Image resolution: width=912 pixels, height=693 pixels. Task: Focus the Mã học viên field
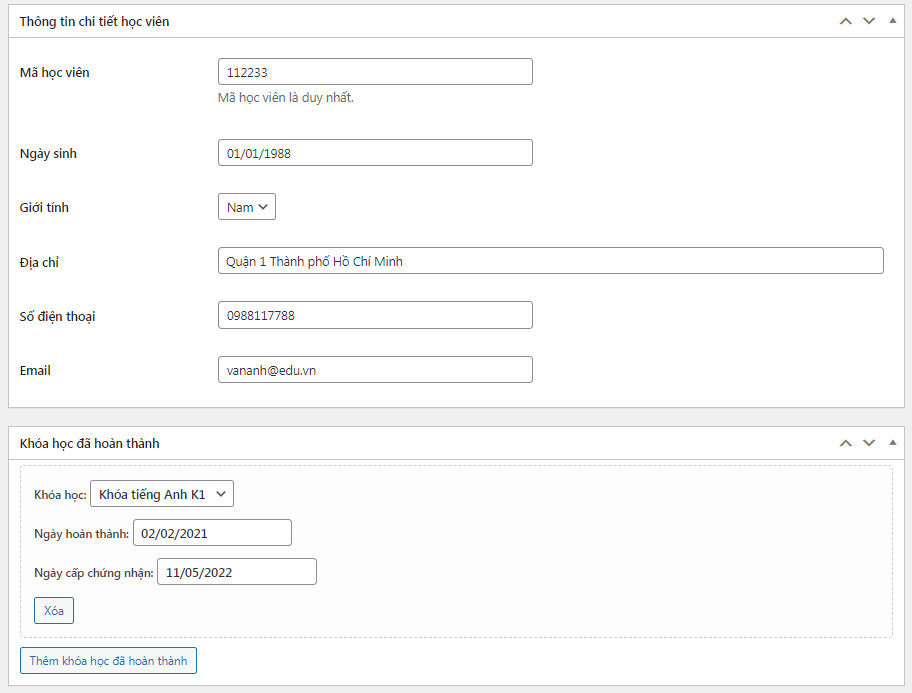point(375,72)
